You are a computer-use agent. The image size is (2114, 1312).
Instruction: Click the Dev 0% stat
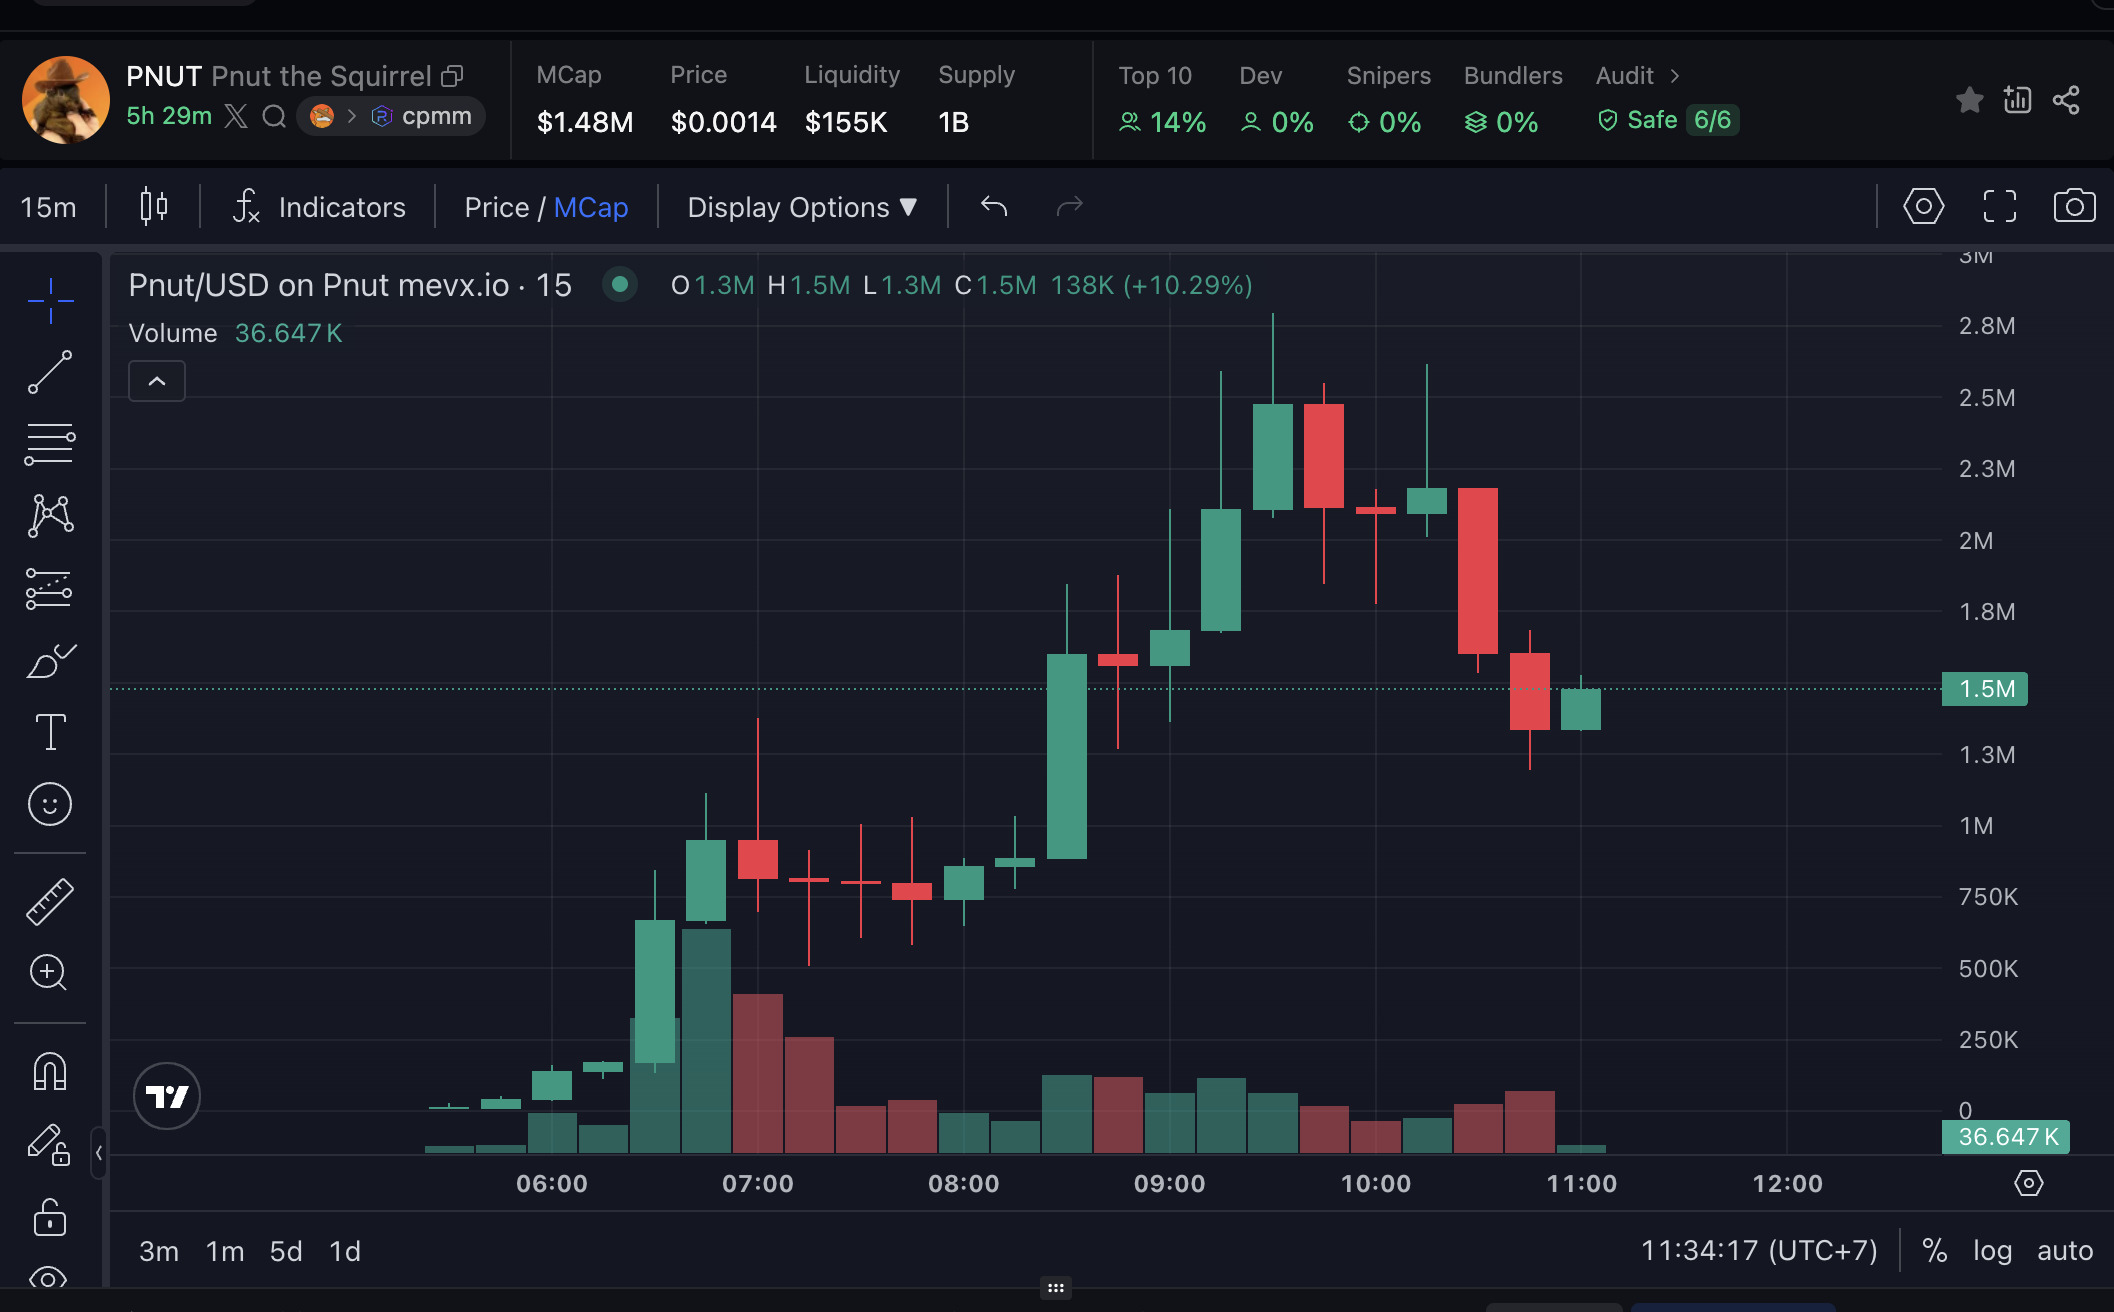click(x=1277, y=100)
